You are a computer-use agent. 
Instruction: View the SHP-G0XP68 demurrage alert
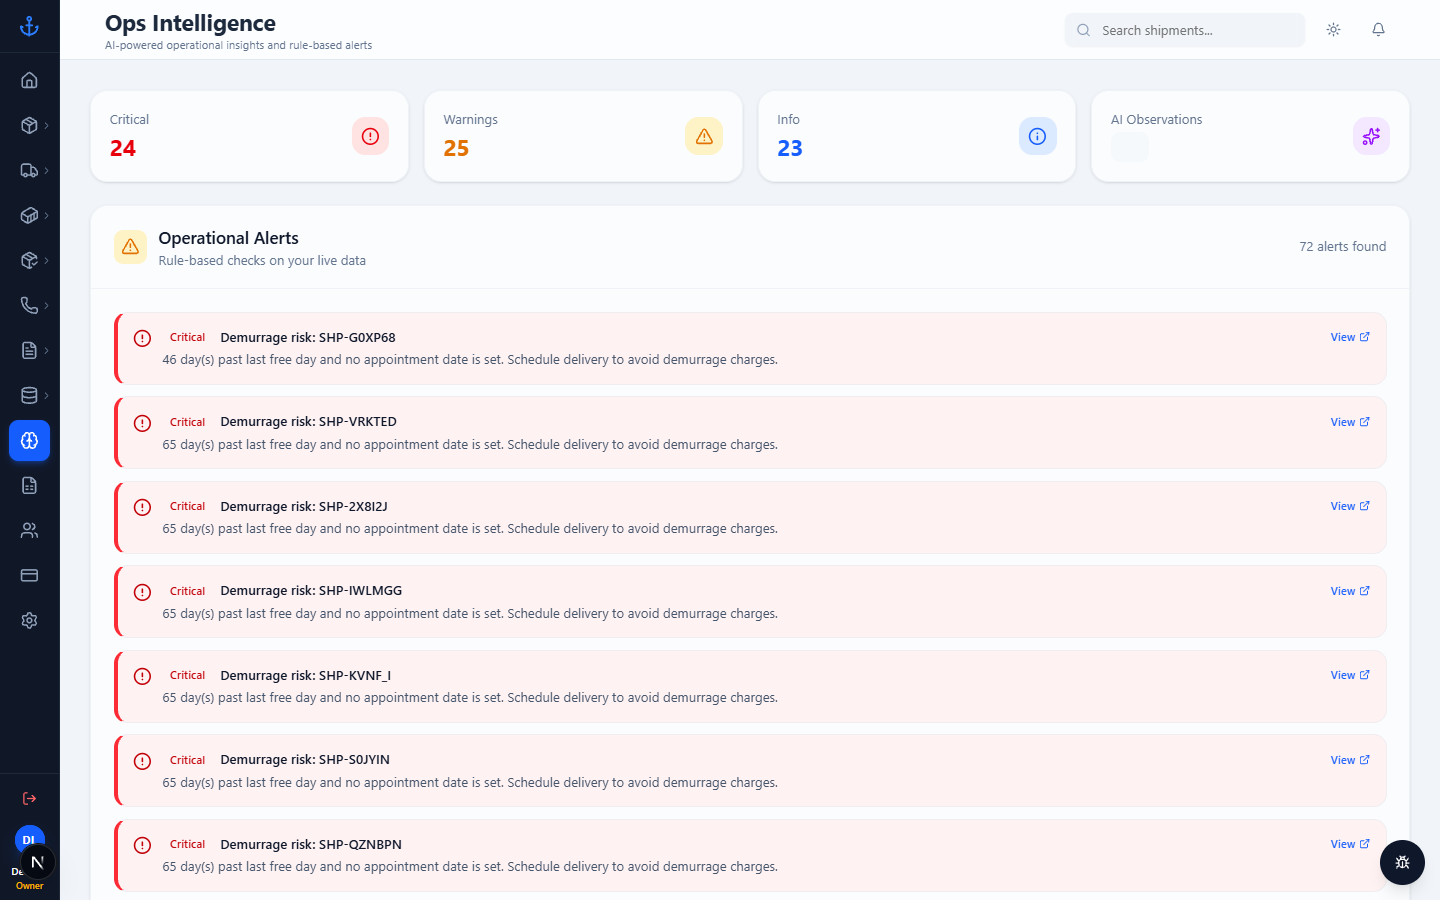pos(1350,337)
